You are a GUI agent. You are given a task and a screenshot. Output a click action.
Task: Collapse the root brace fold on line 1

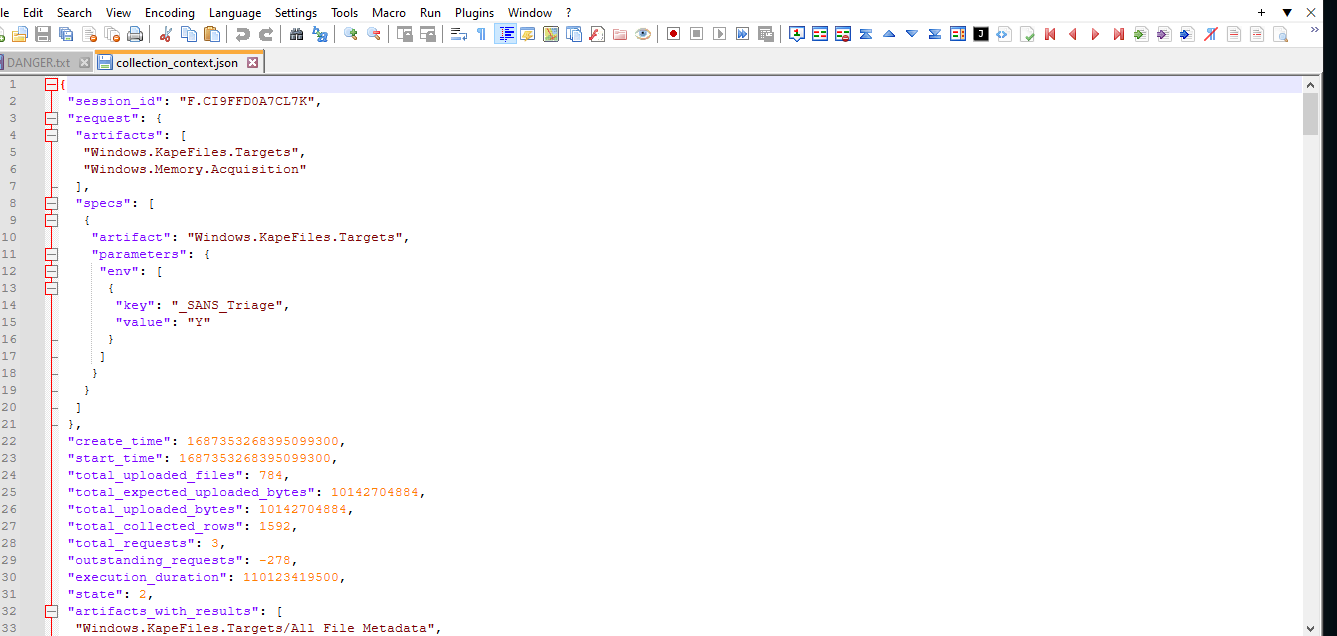[x=51, y=85]
